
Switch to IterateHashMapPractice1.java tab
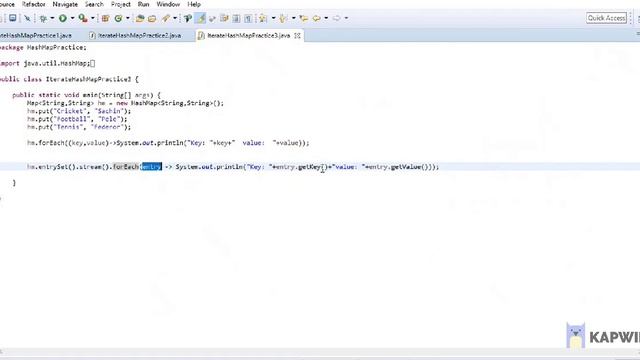coord(36,36)
